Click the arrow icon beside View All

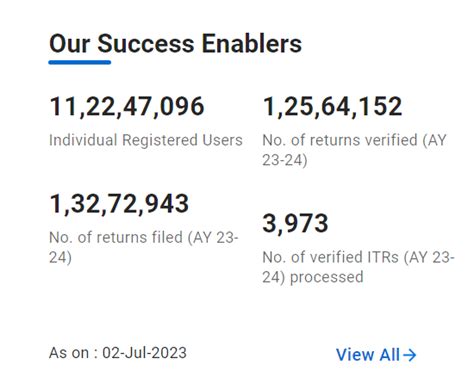(409, 355)
